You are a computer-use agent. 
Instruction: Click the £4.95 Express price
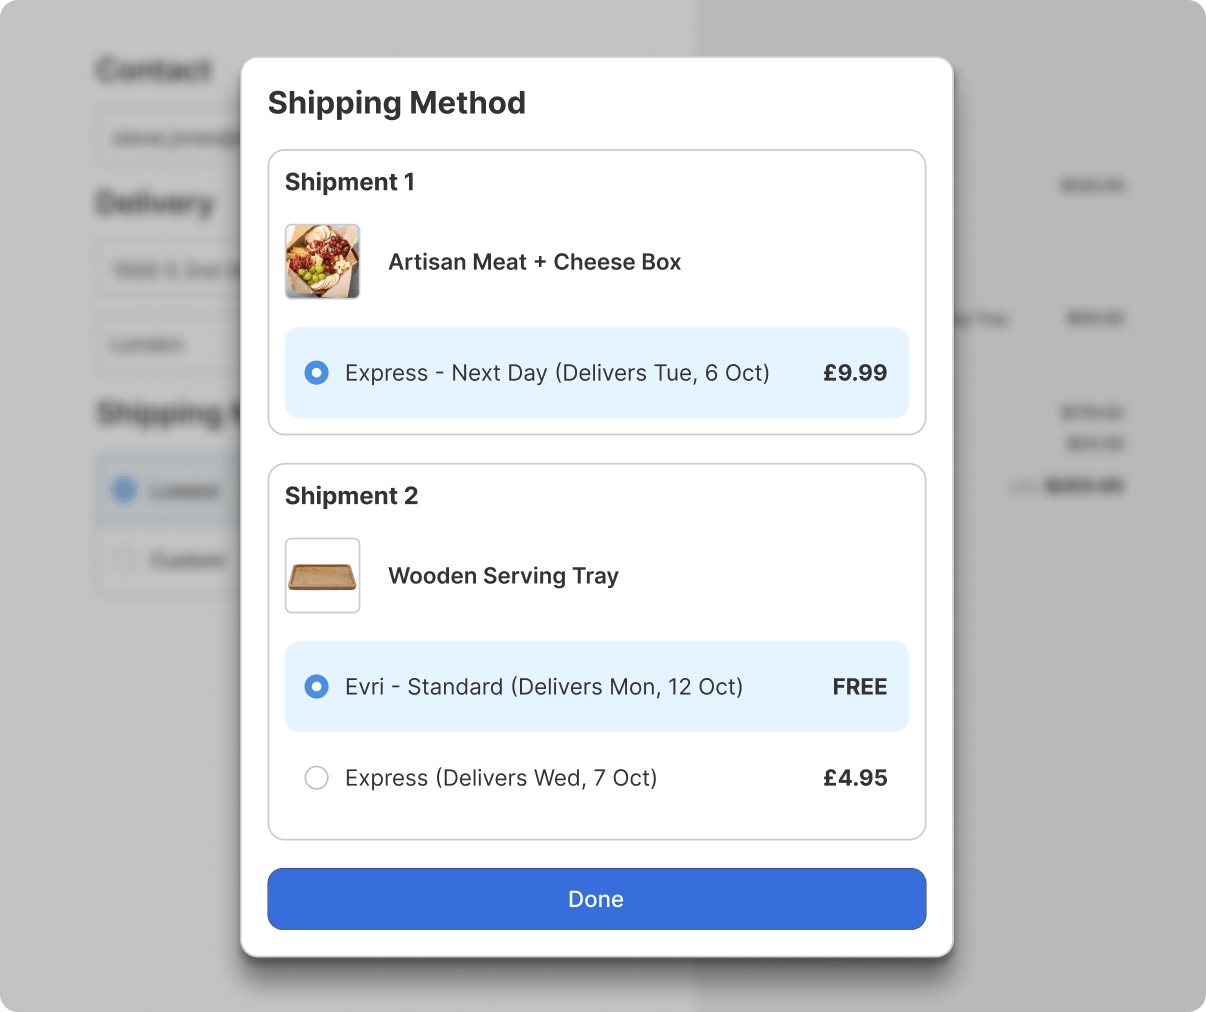pos(855,778)
